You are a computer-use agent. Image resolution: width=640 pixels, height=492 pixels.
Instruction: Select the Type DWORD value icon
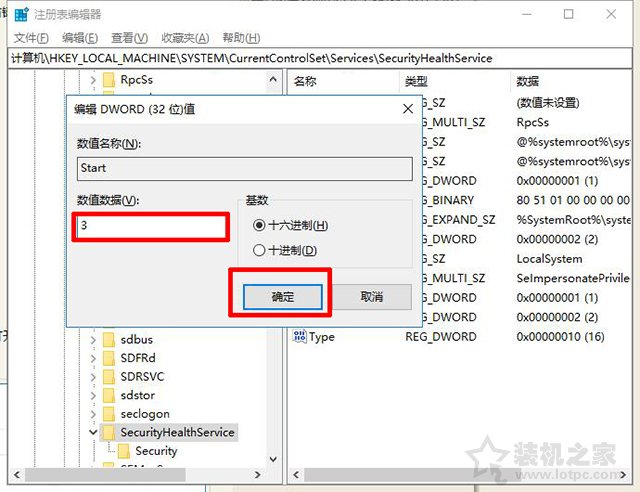tap(298, 337)
